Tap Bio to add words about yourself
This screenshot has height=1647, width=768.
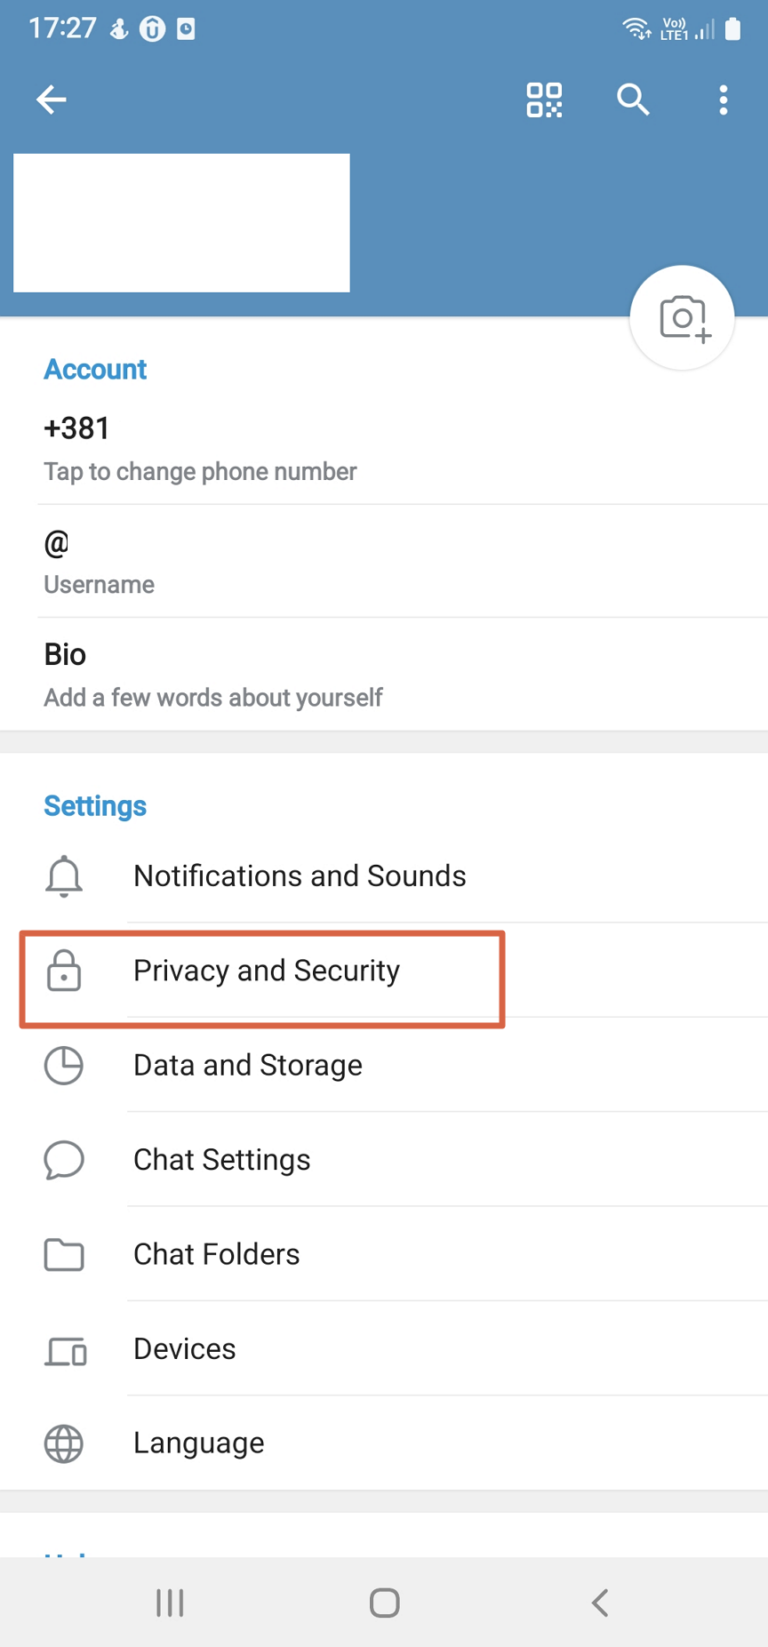[384, 675]
